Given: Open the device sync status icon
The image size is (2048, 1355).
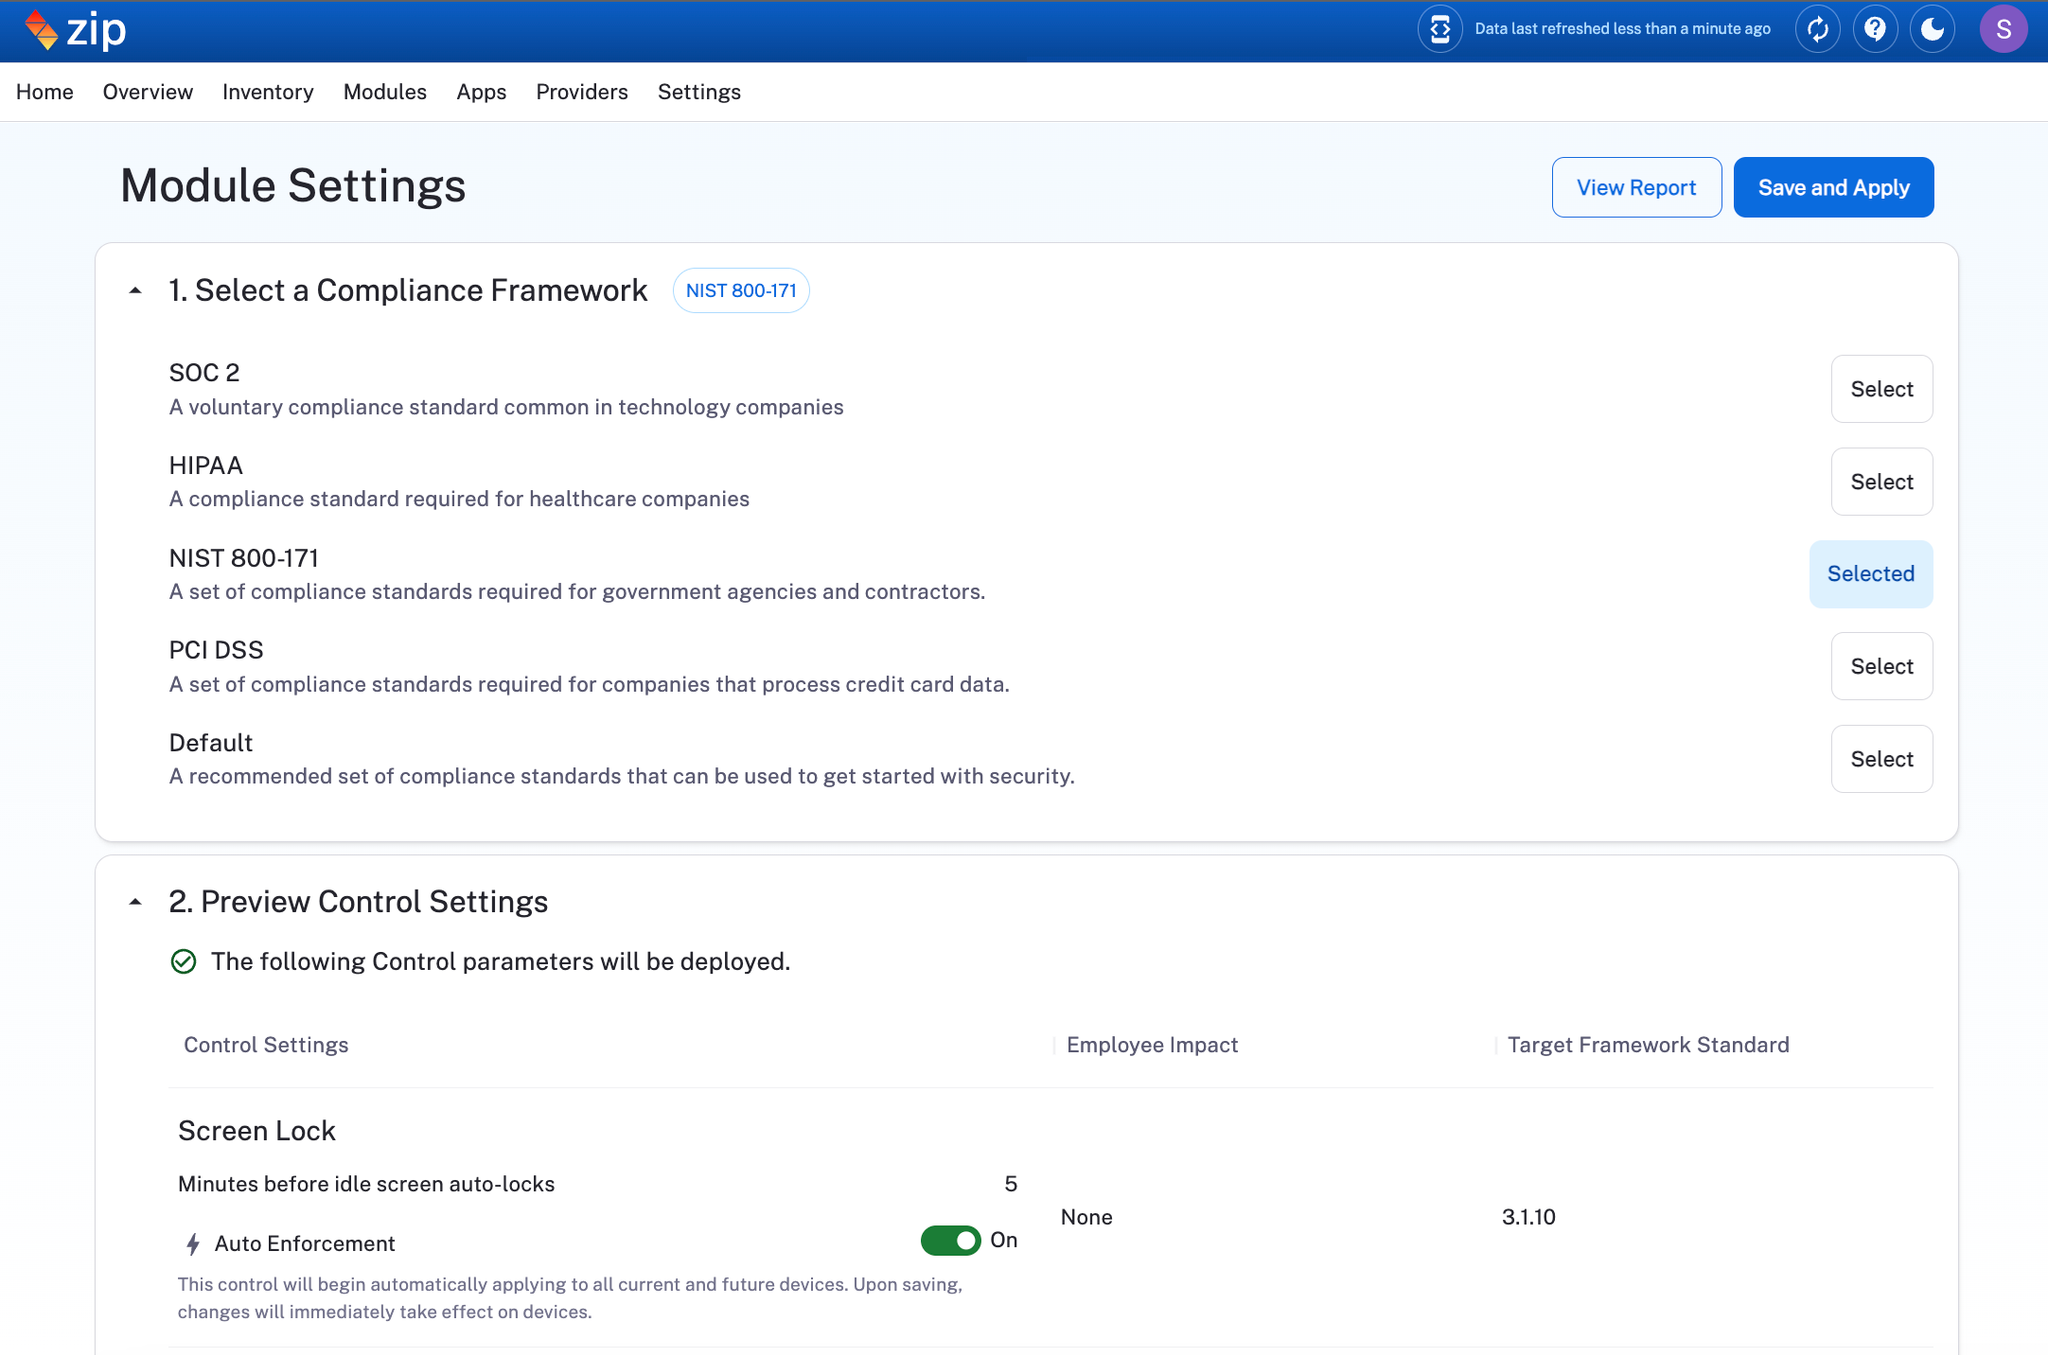Looking at the screenshot, I should [x=1439, y=29].
